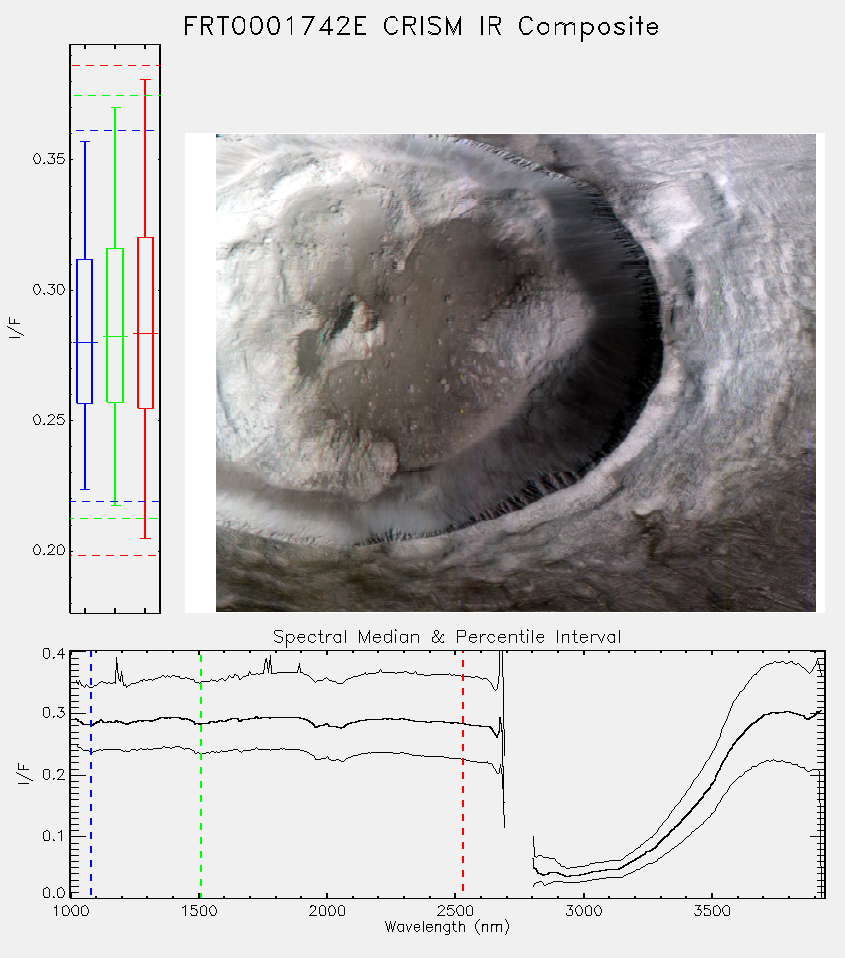Click the spike in upper spectrum near 1200
Screen dimensions: 845x958
click(x=117, y=671)
